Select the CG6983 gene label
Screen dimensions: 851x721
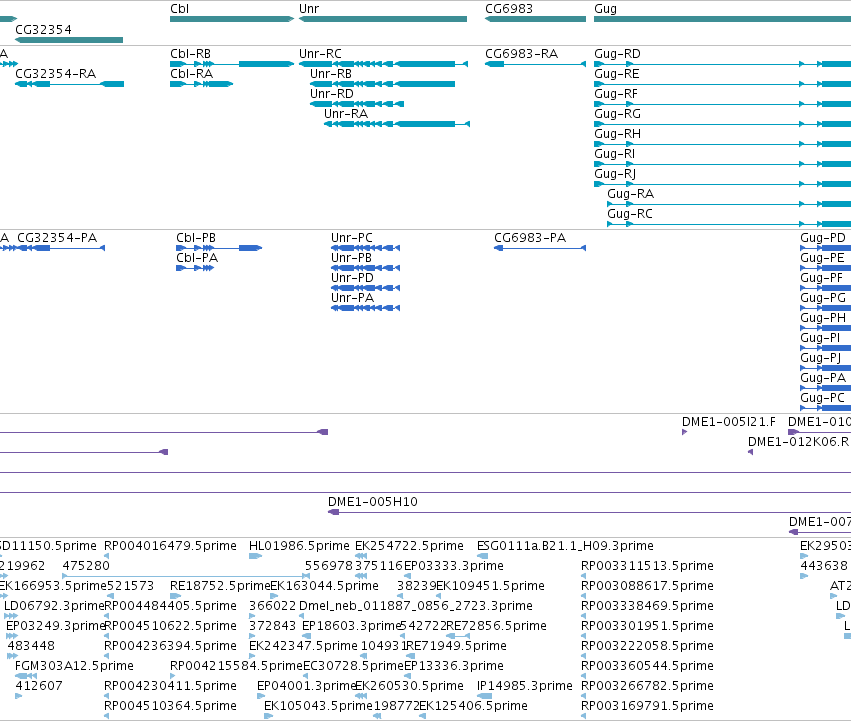pyautogui.click(x=509, y=9)
